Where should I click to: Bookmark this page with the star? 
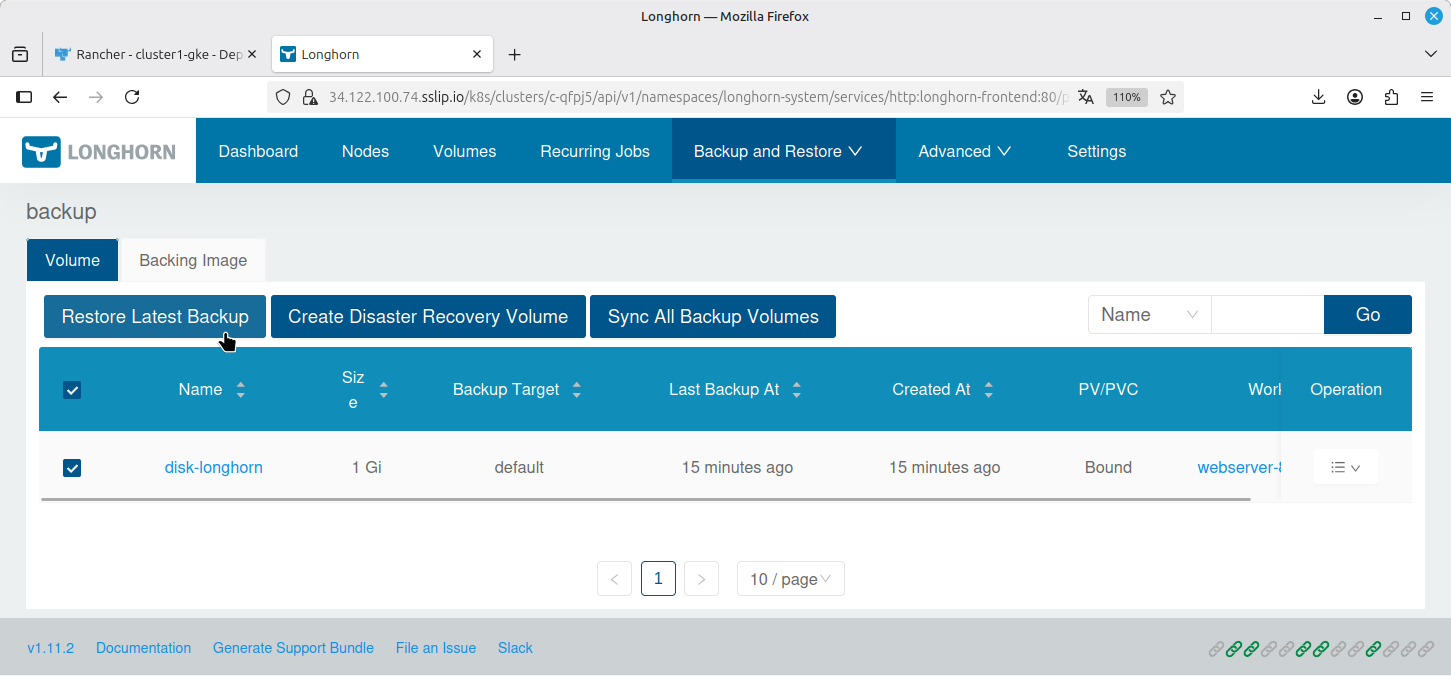click(1167, 97)
